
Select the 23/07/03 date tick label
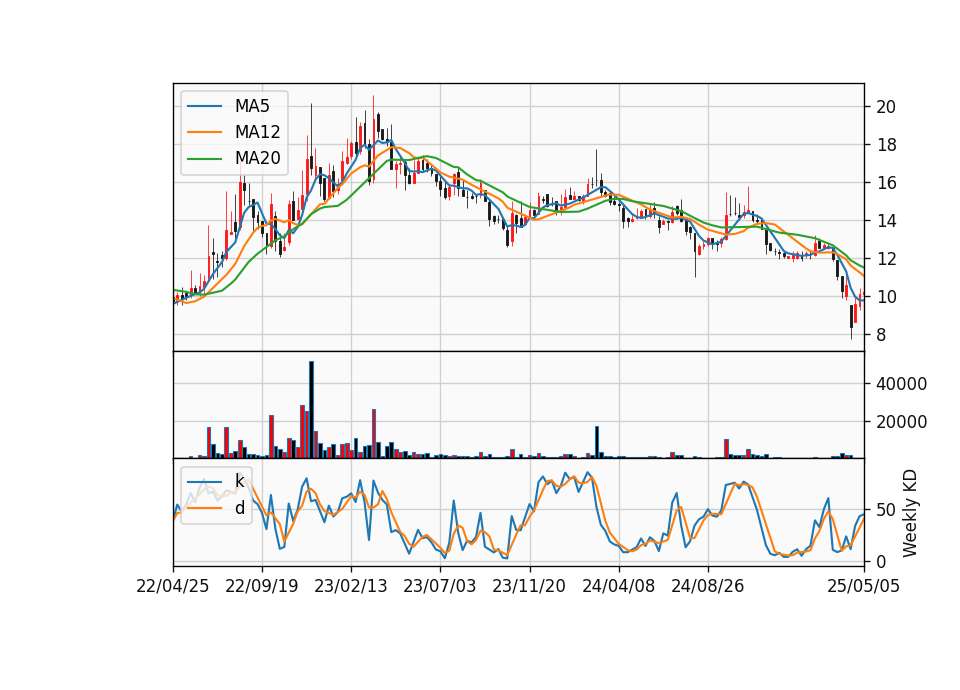point(440,587)
